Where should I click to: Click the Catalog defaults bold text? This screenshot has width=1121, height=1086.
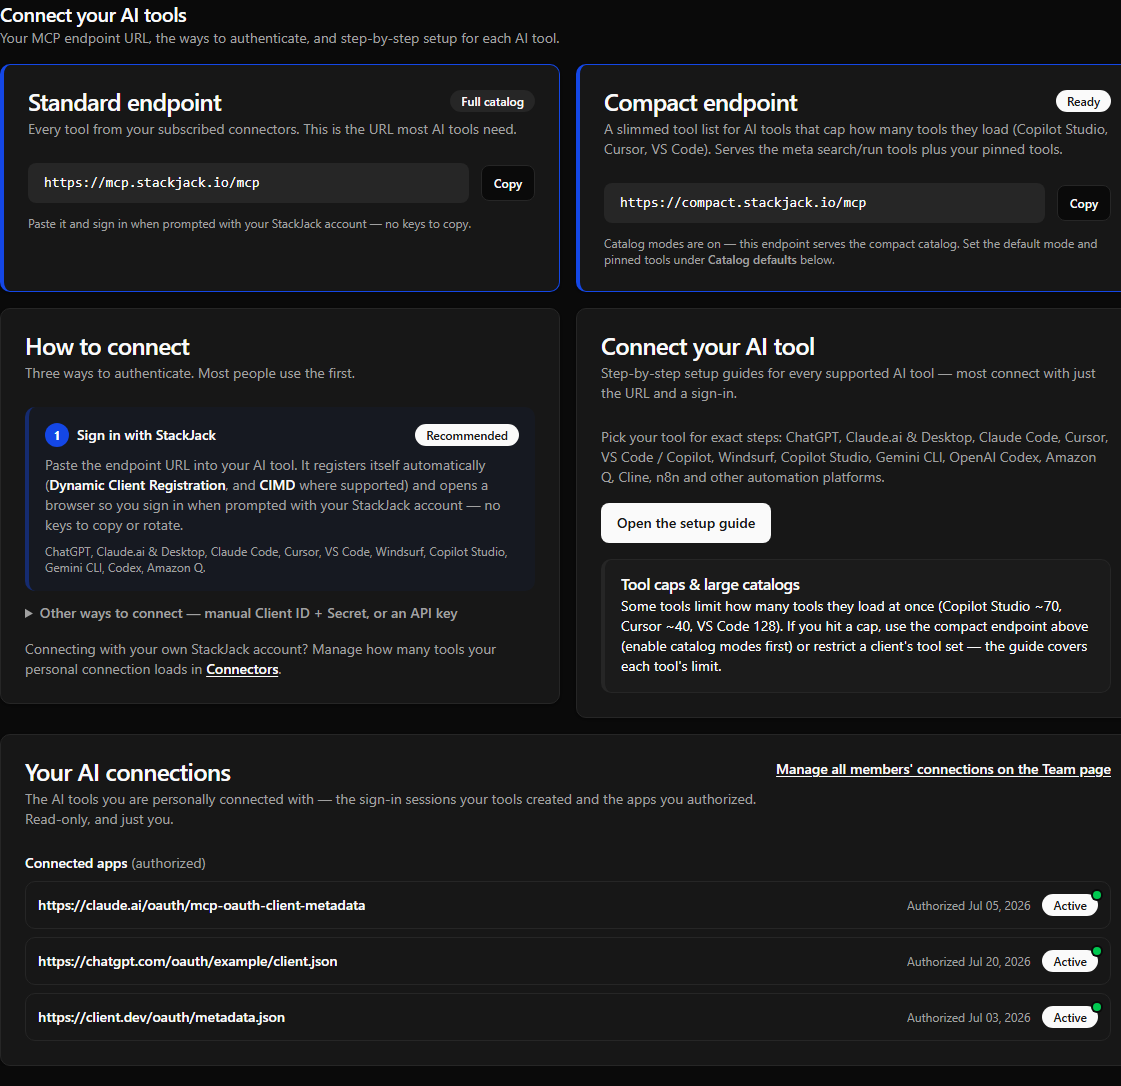[752, 260]
